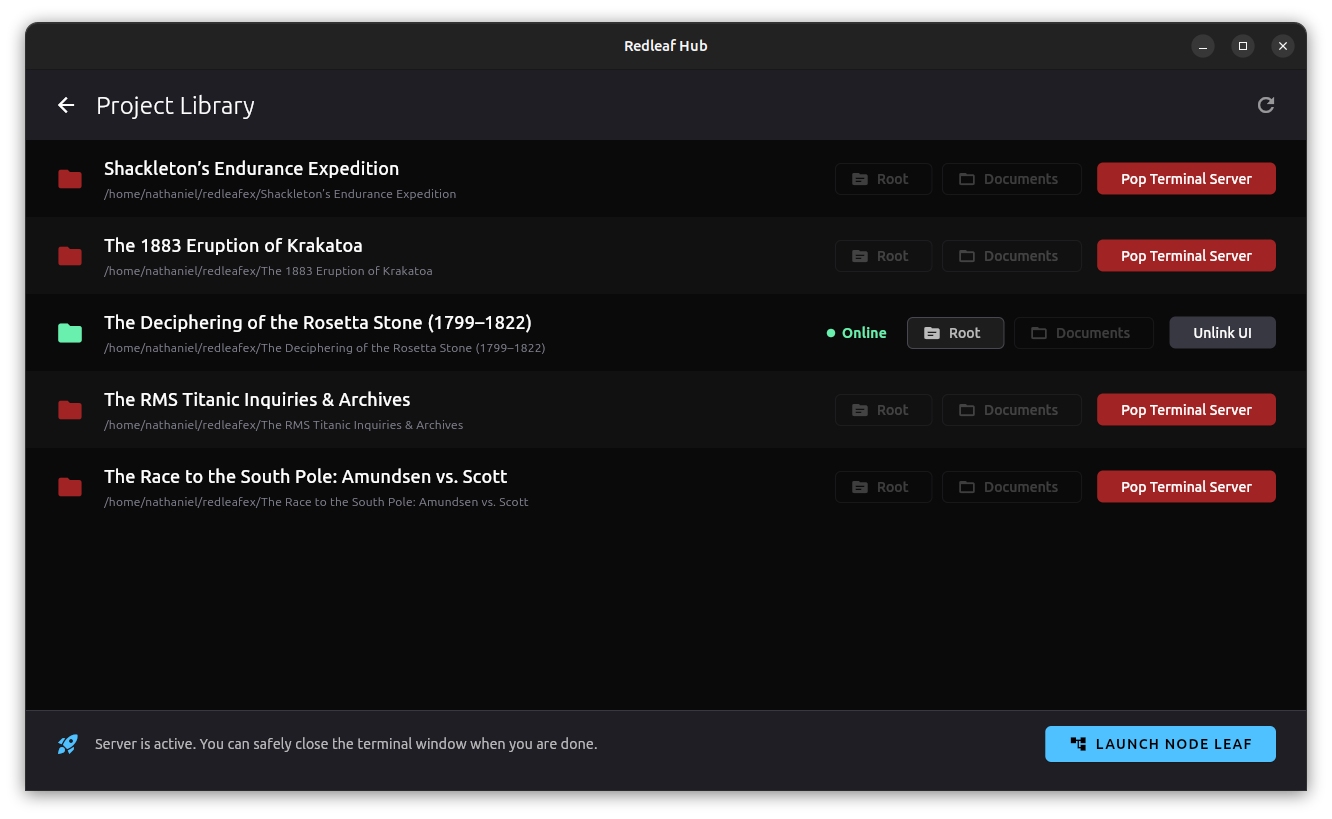Click the red folder icon for Krakatoa project
The height and width of the screenshot is (819, 1332).
[x=70, y=256]
